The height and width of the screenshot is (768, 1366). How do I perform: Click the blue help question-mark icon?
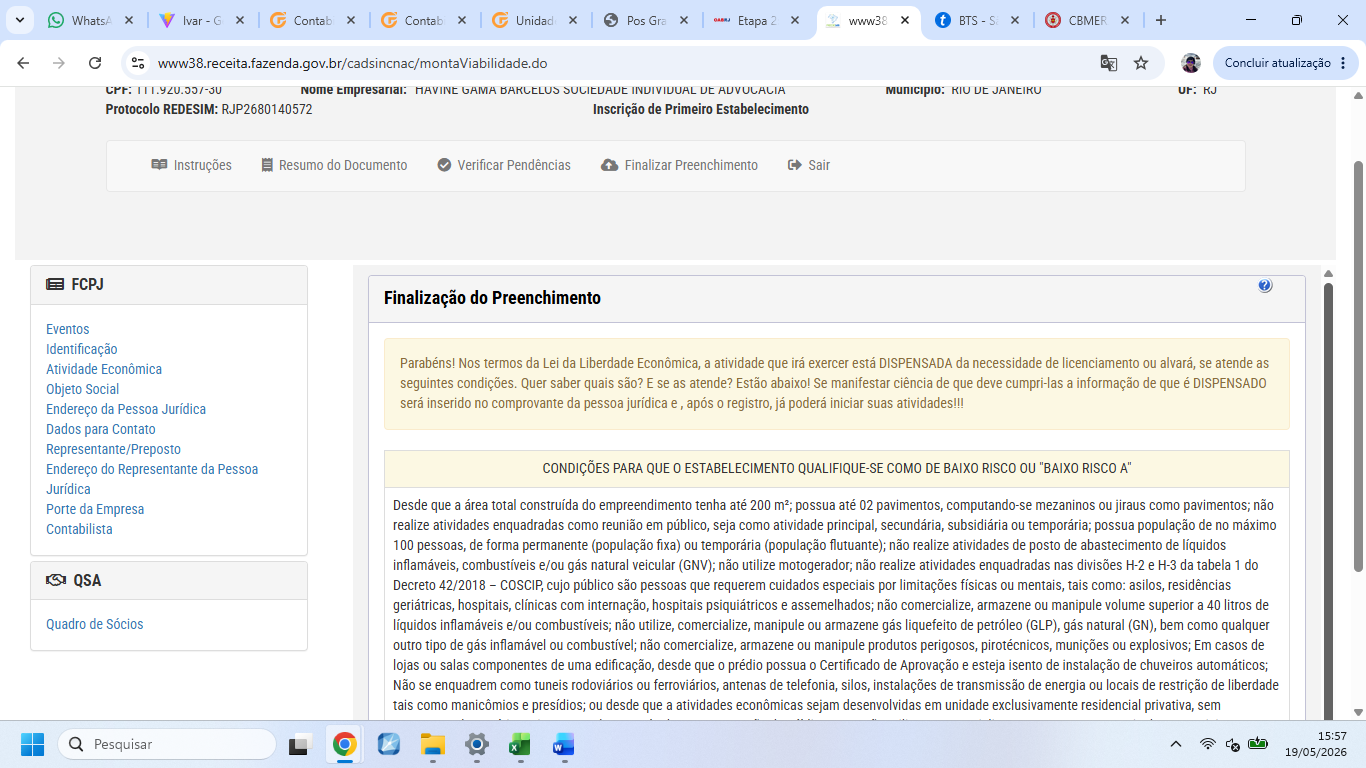[x=1265, y=286]
